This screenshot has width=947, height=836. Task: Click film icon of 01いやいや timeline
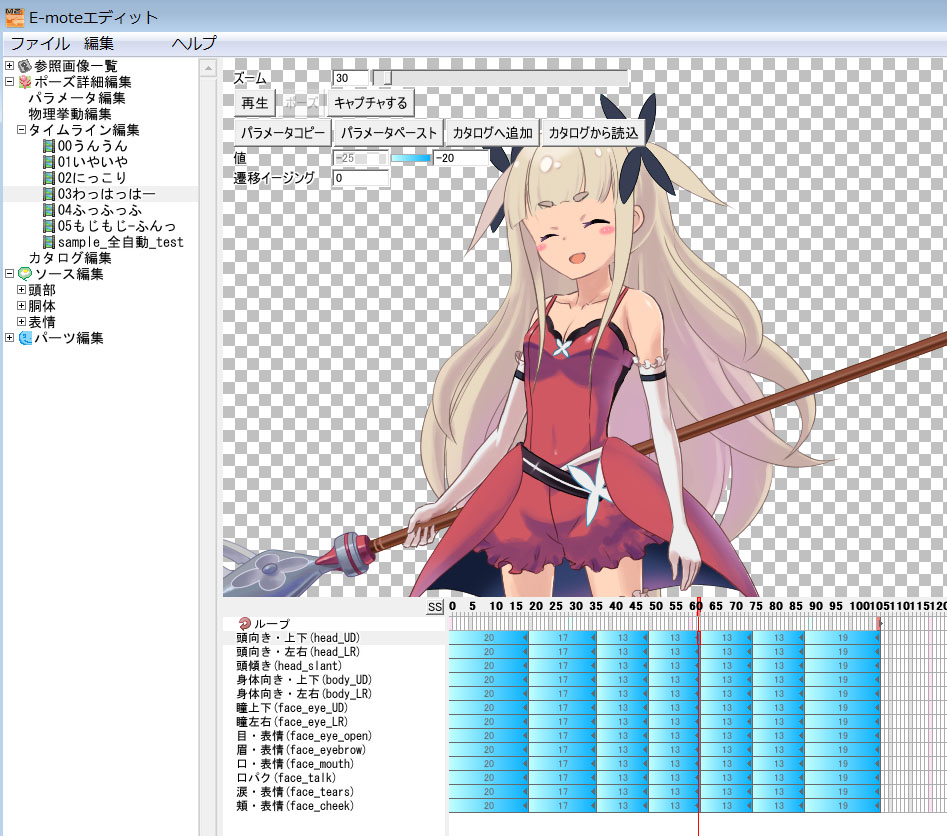[49, 161]
